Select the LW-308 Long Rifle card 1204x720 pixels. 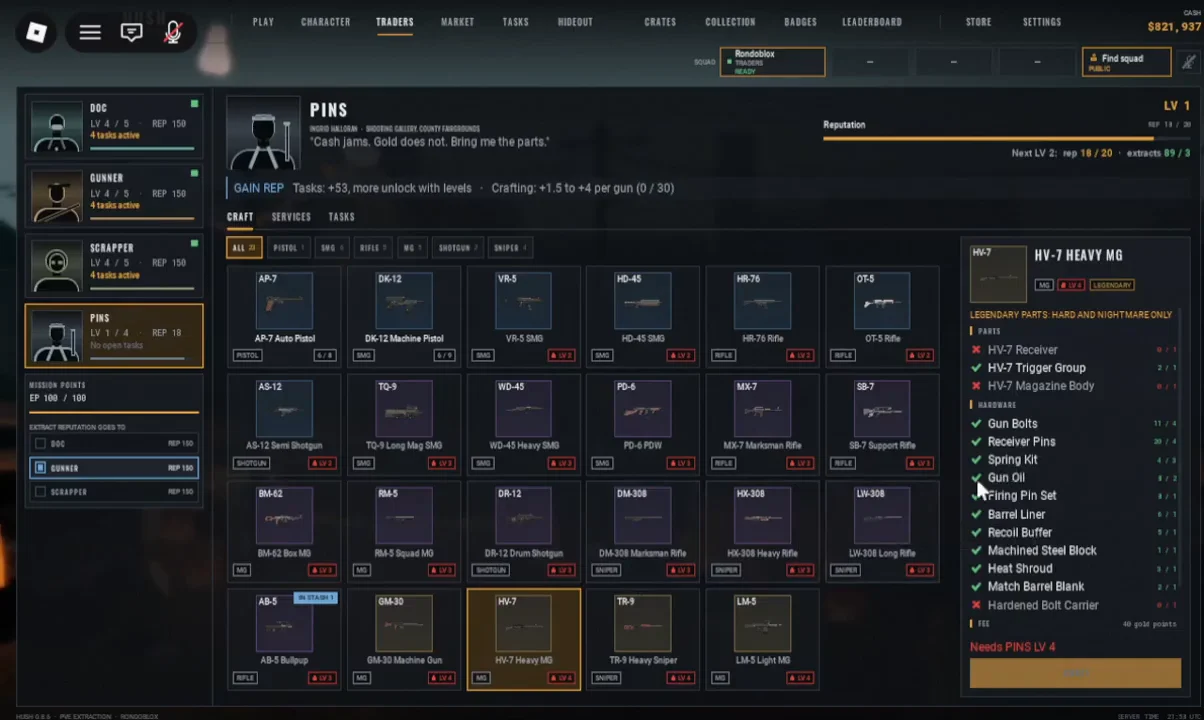882,531
